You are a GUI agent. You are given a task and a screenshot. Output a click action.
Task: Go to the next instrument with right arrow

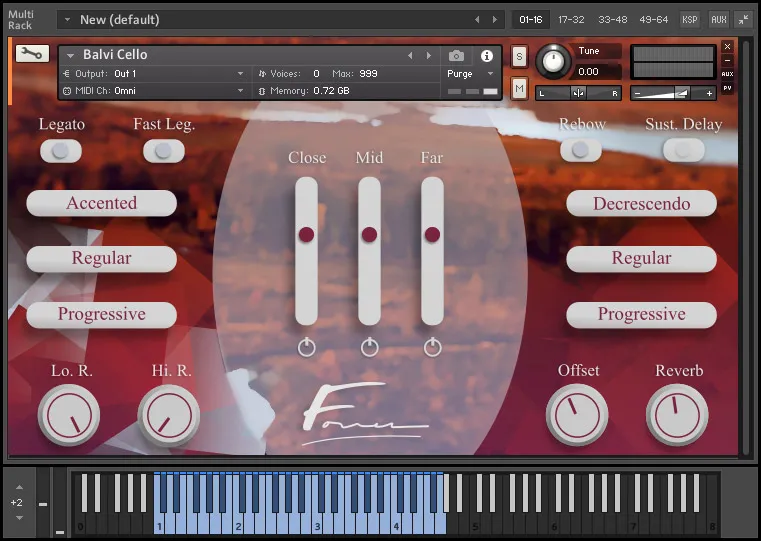click(x=429, y=56)
